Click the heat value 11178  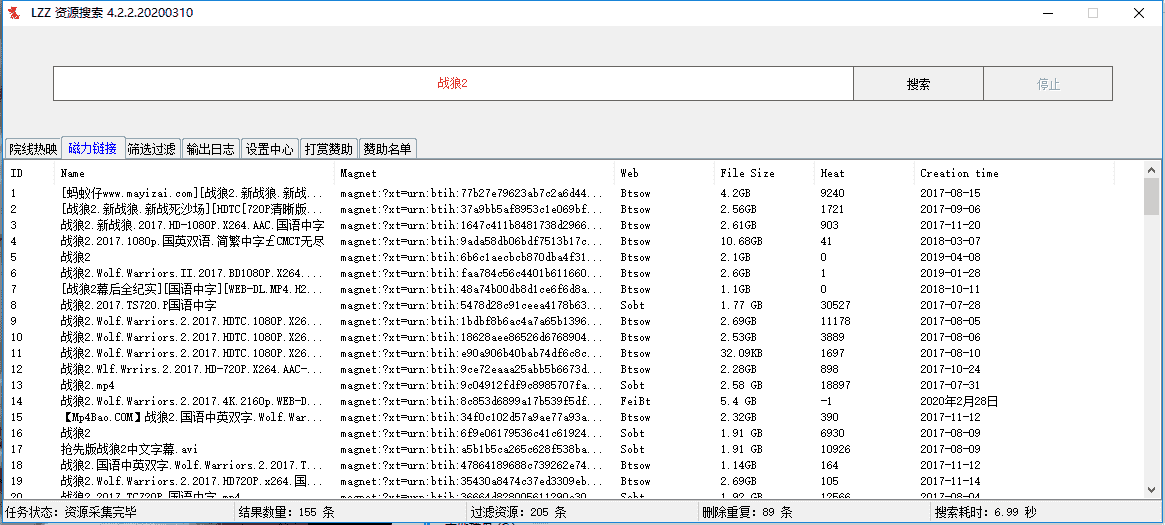(835, 321)
